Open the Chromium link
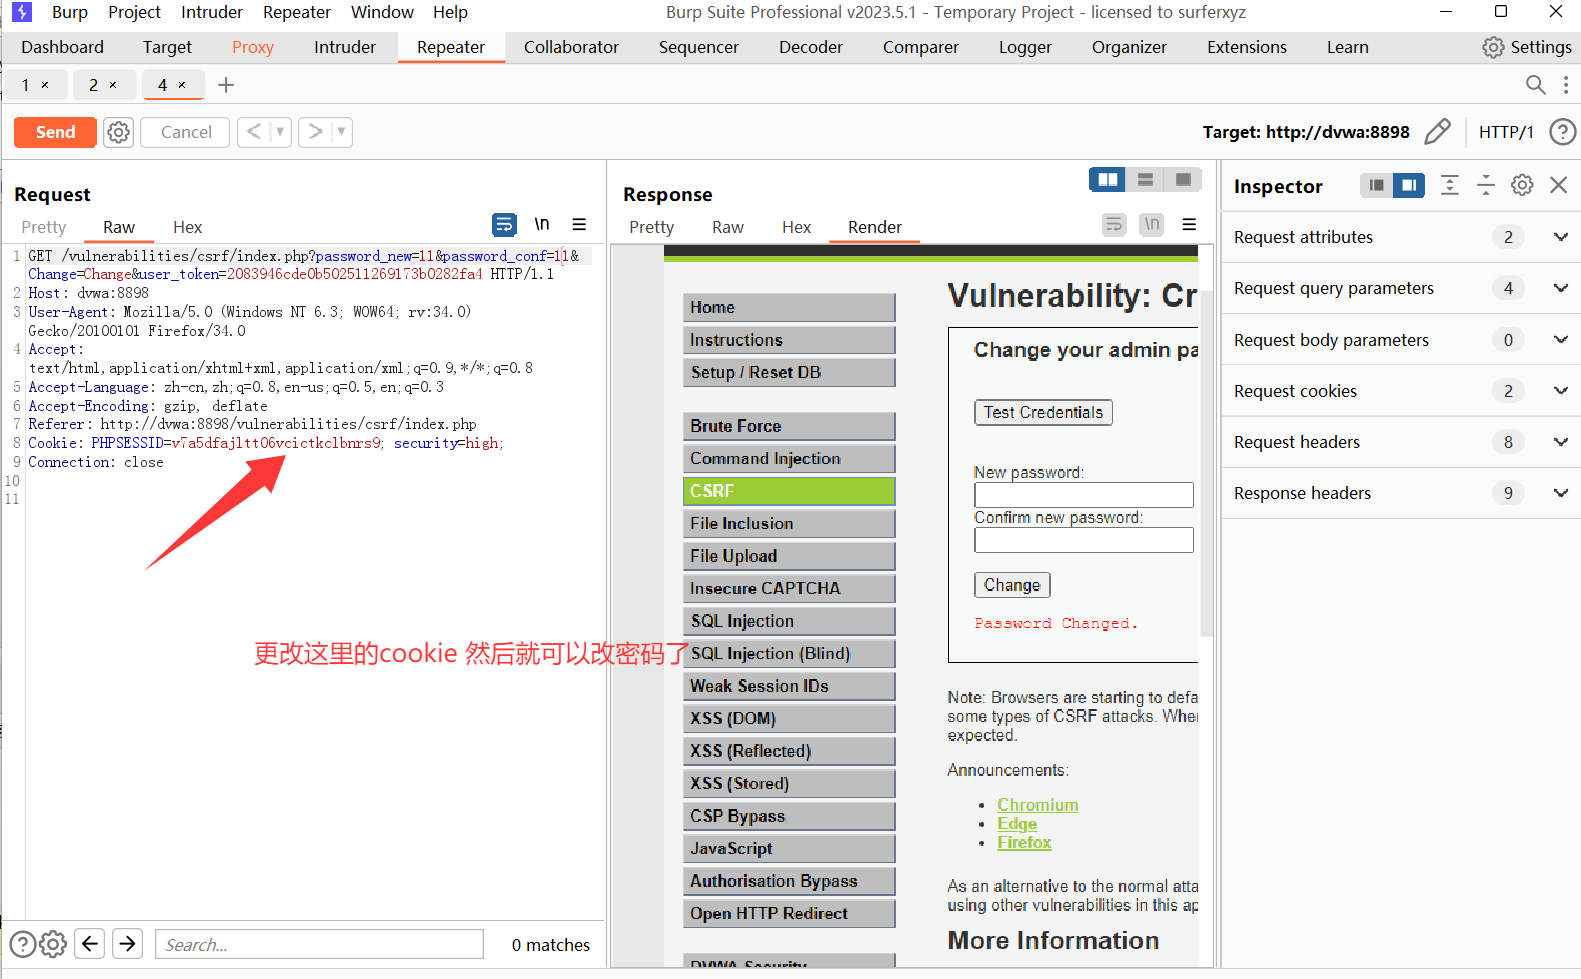The height and width of the screenshot is (979, 1581). (x=1037, y=805)
